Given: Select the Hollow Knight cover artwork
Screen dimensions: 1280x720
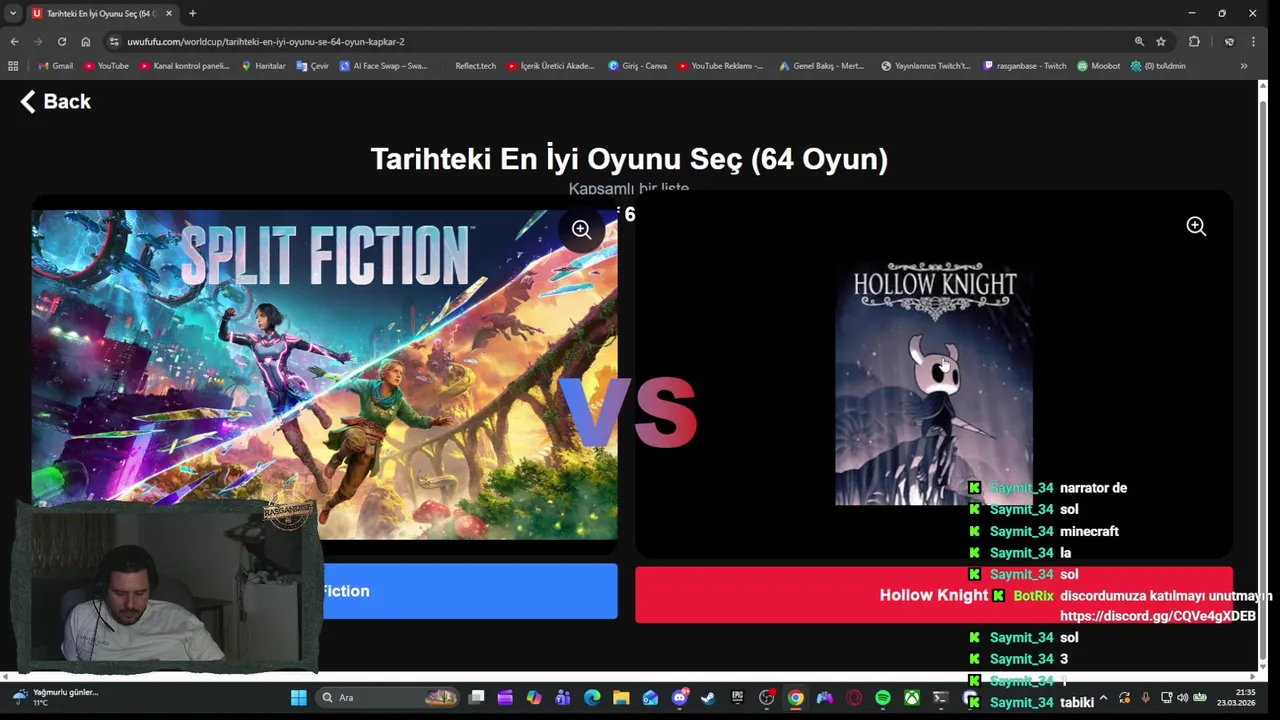Looking at the screenshot, I should [x=934, y=383].
